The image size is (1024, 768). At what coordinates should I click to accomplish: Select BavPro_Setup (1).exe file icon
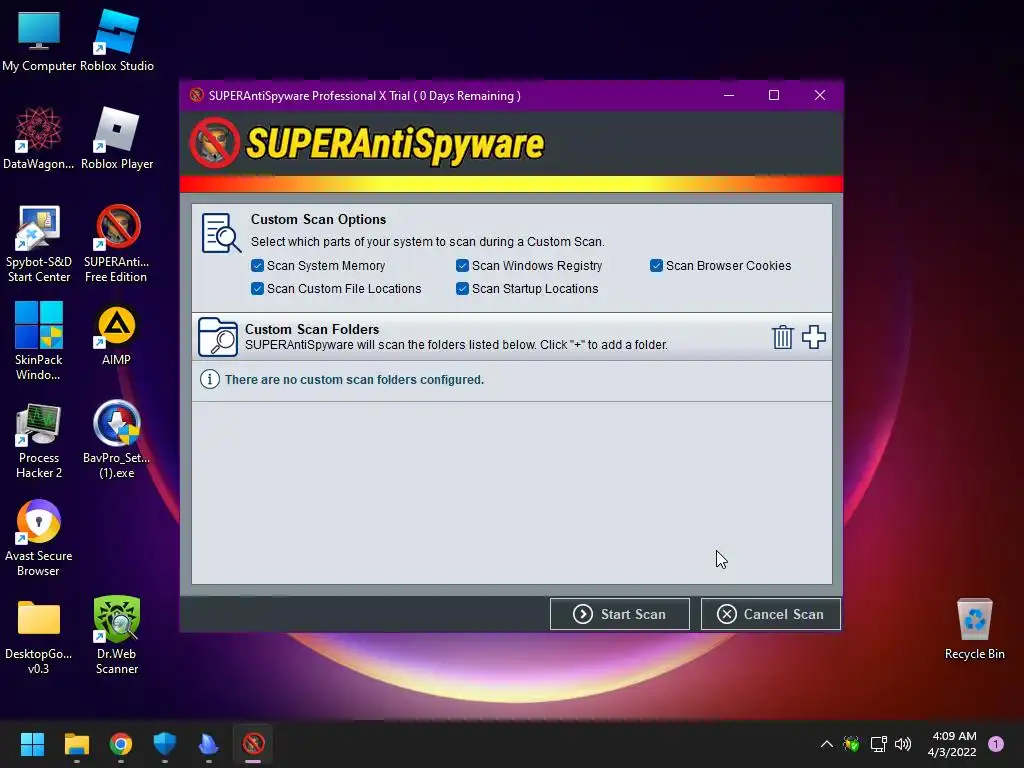(x=117, y=441)
